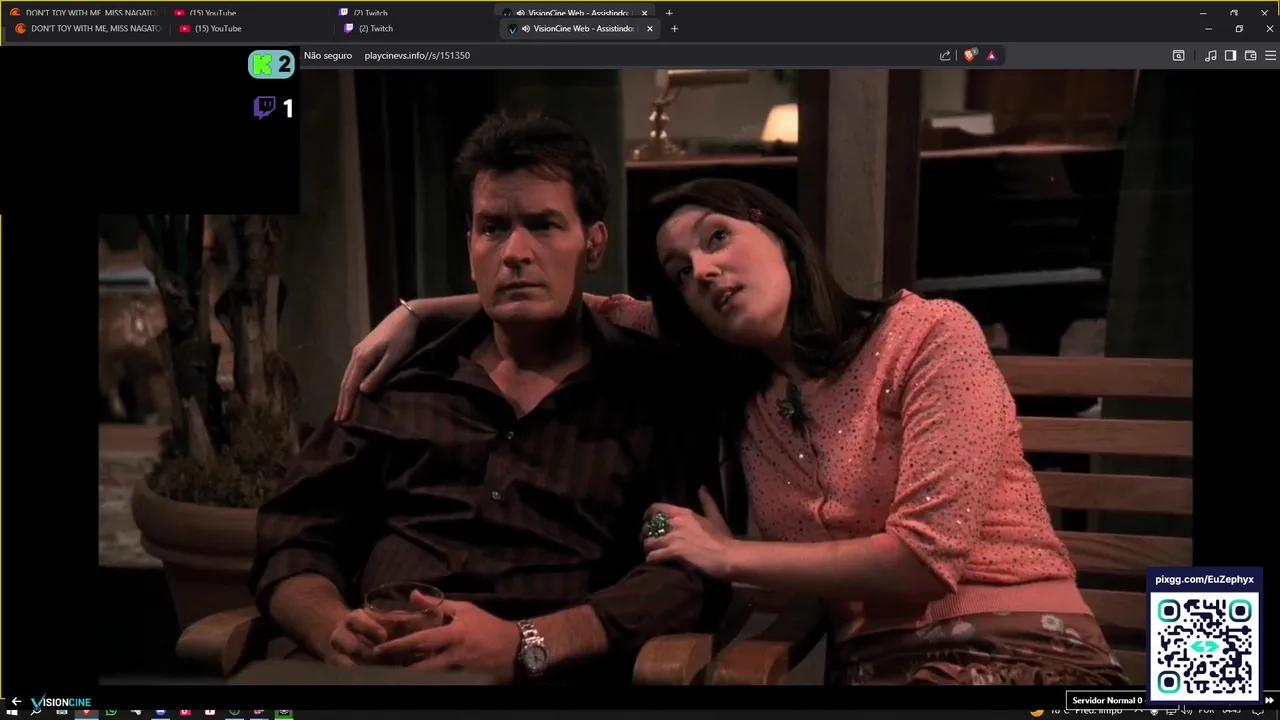
Task: Click the pixgg QR code image
Action: point(1204,646)
